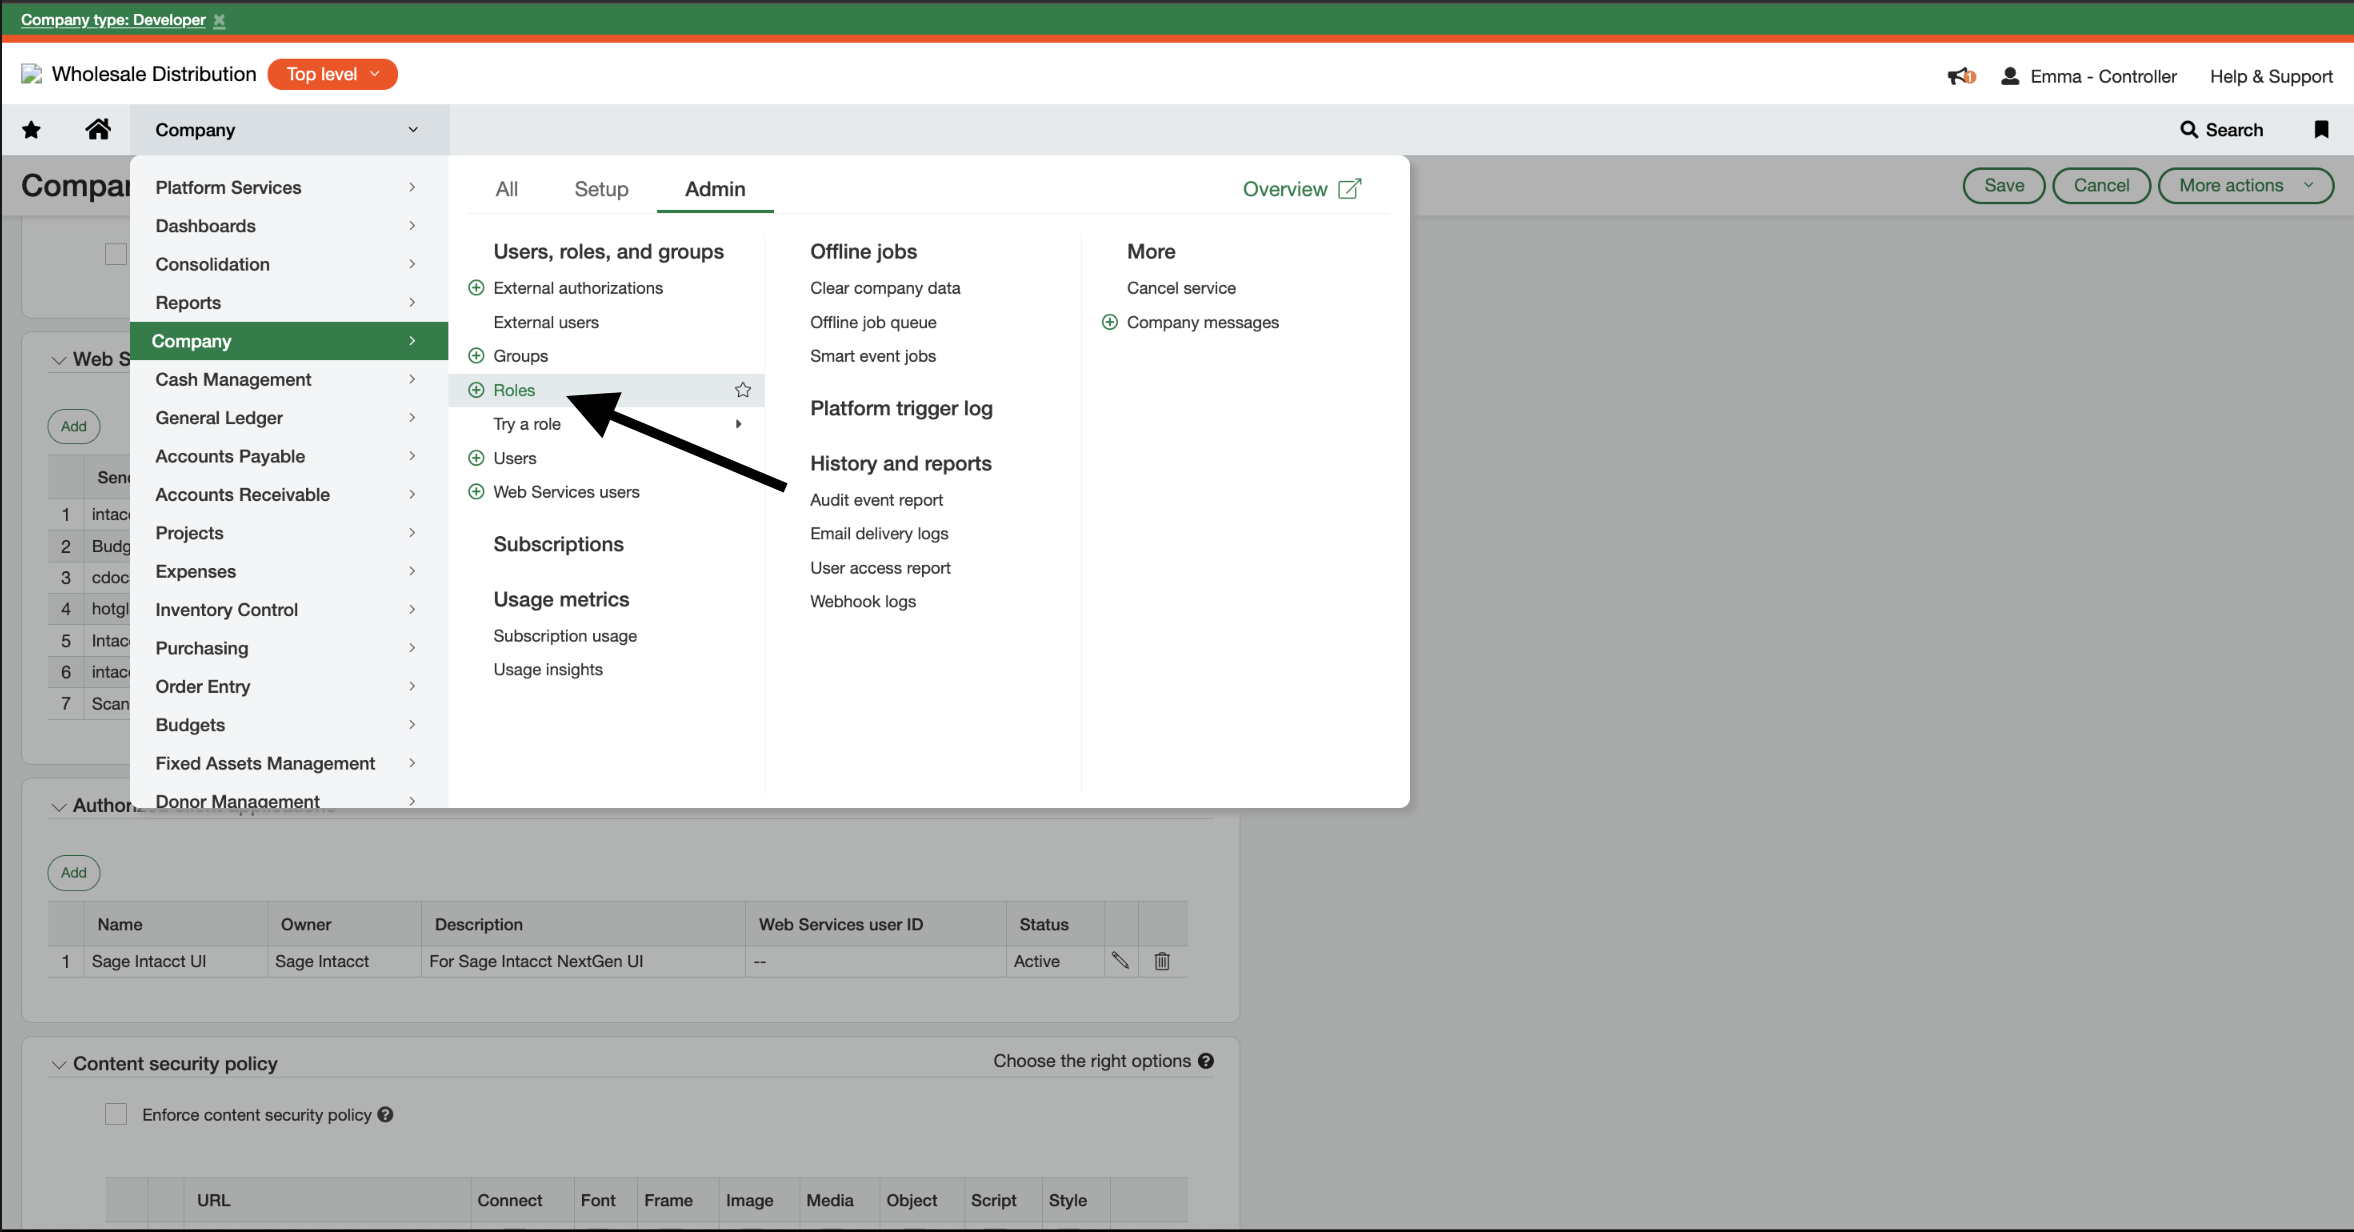Open the Top level entity dropdown
This screenshot has height=1232, width=2354.
[332, 74]
